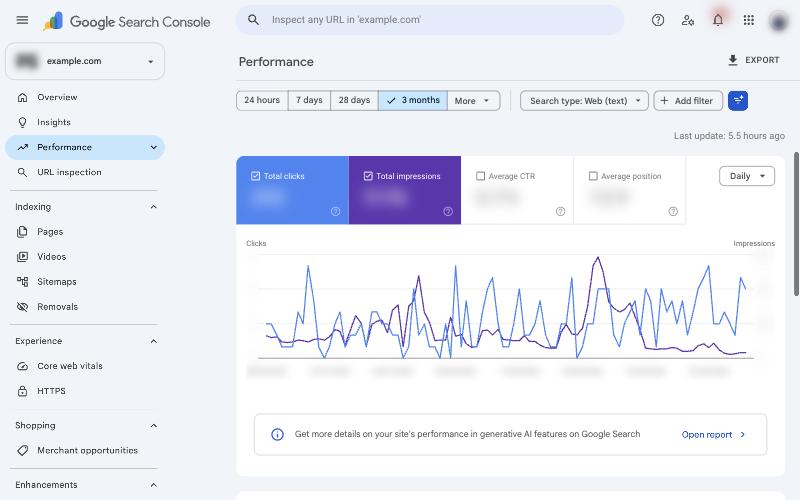Click the search magnifier icon in URL bar
The width and height of the screenshot is (800, 500).
point(253,20)
